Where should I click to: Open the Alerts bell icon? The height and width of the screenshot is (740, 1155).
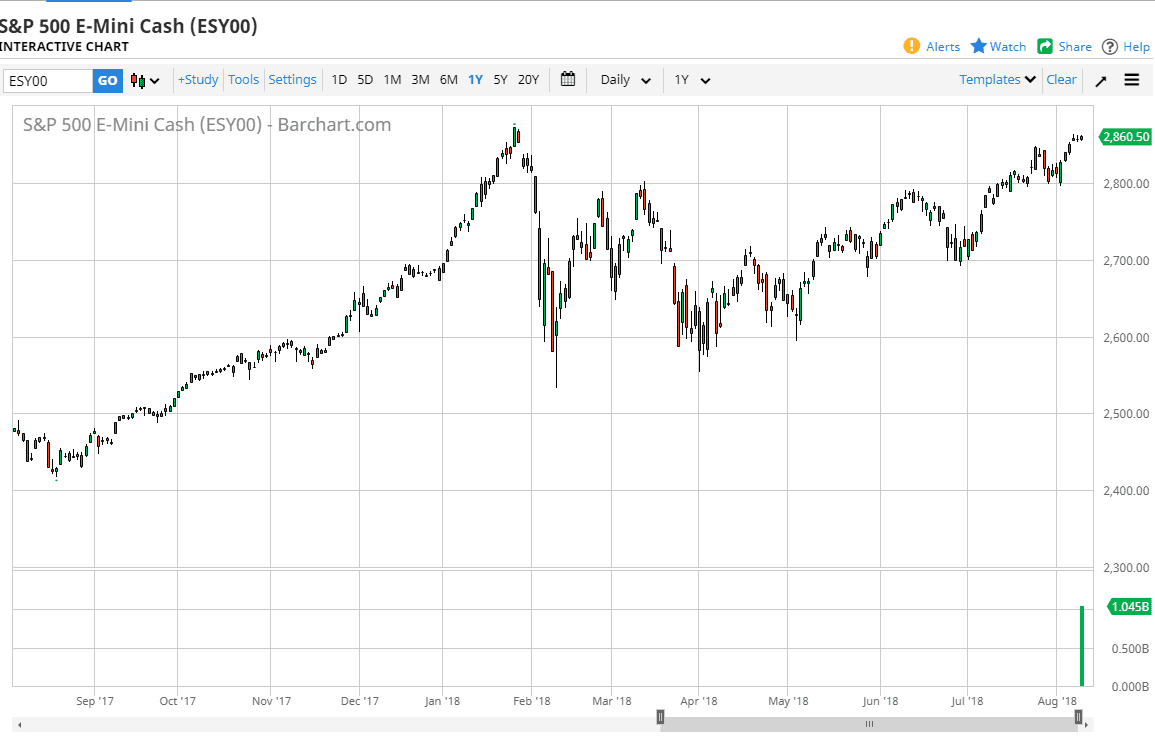coord(912,46)
